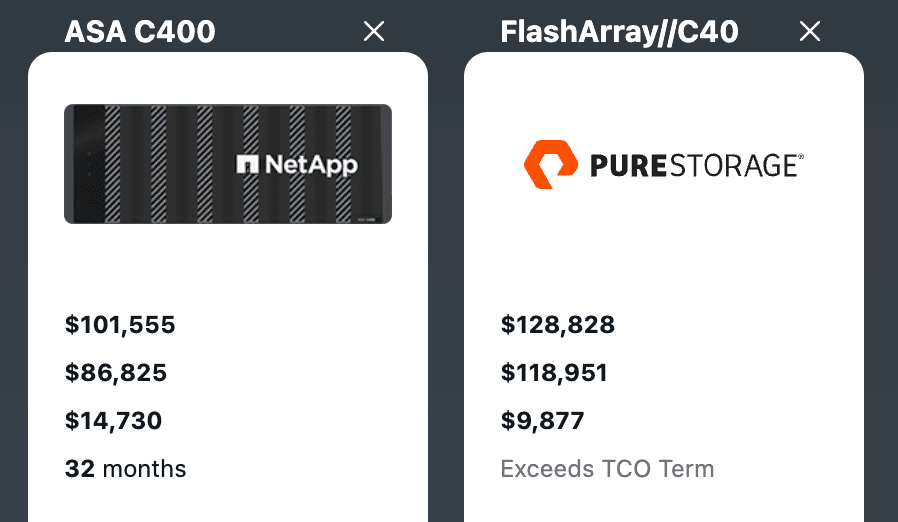Select the FlashArray//C40 title
This screenshot has width=898, height=522.
(x=619, y=32)
